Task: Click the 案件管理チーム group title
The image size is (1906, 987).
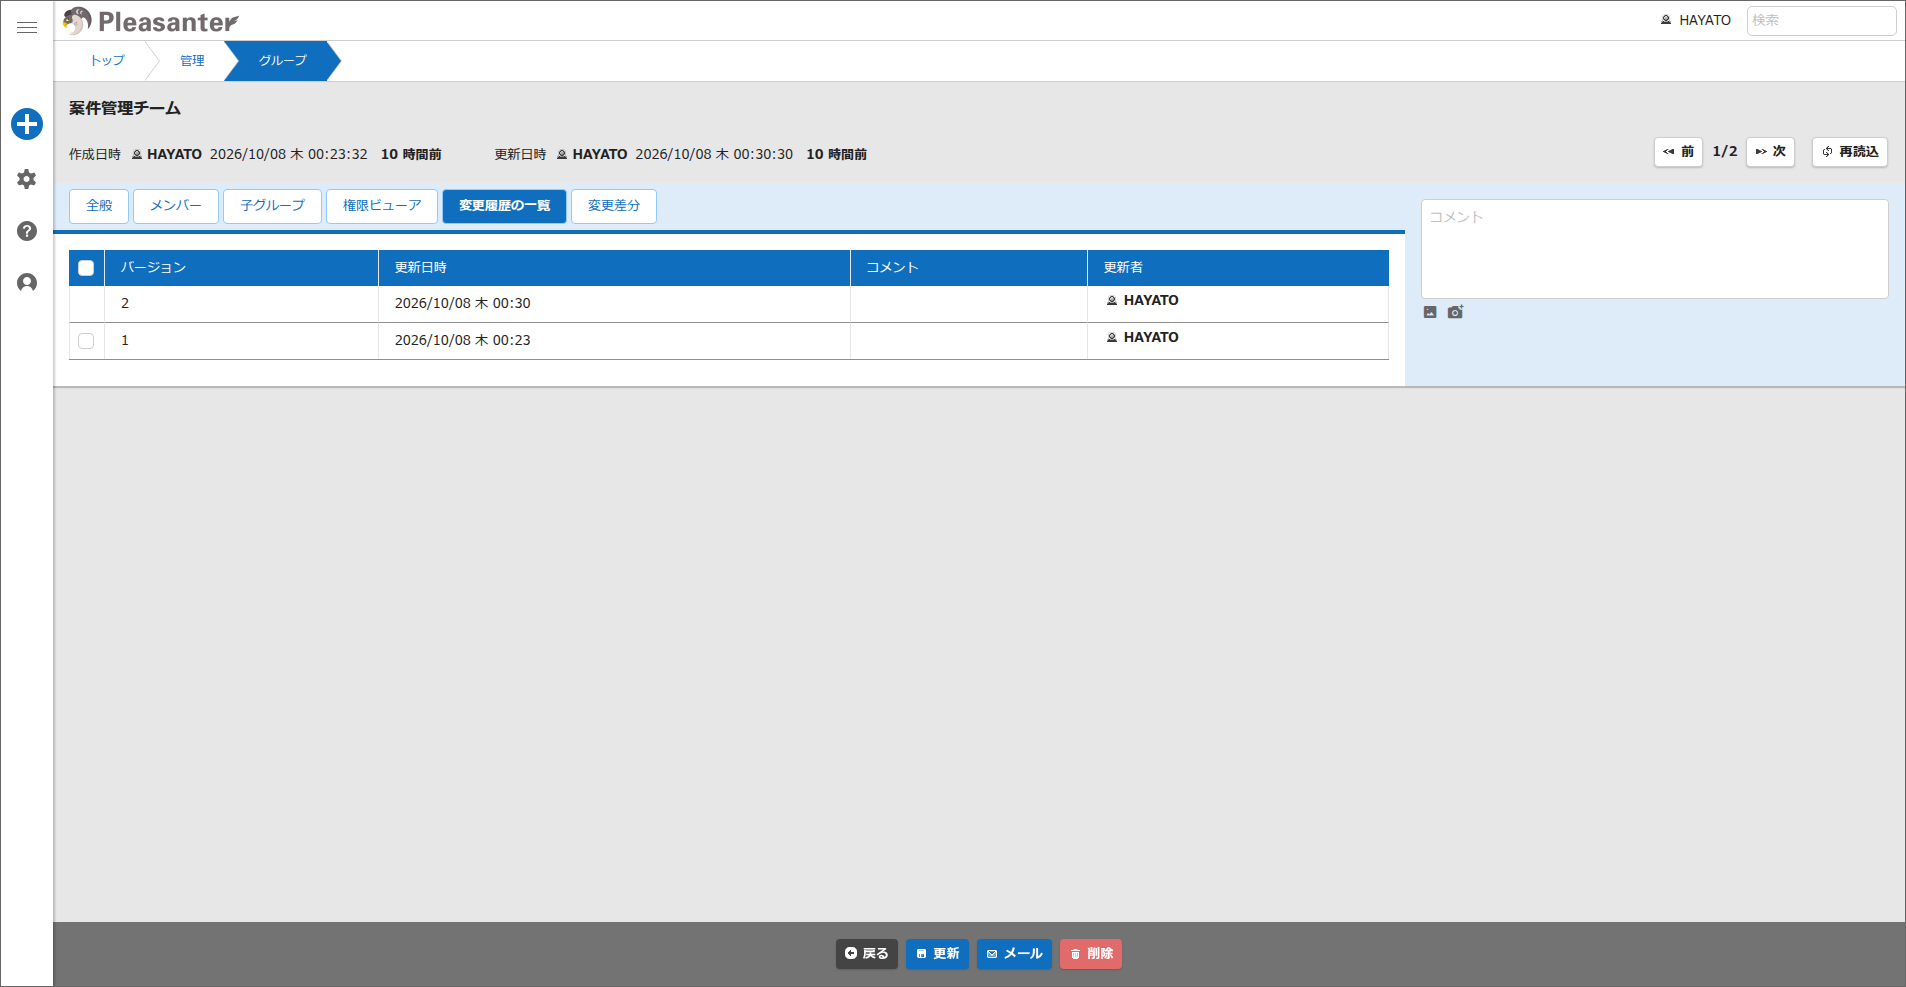Action: point(125,108)
